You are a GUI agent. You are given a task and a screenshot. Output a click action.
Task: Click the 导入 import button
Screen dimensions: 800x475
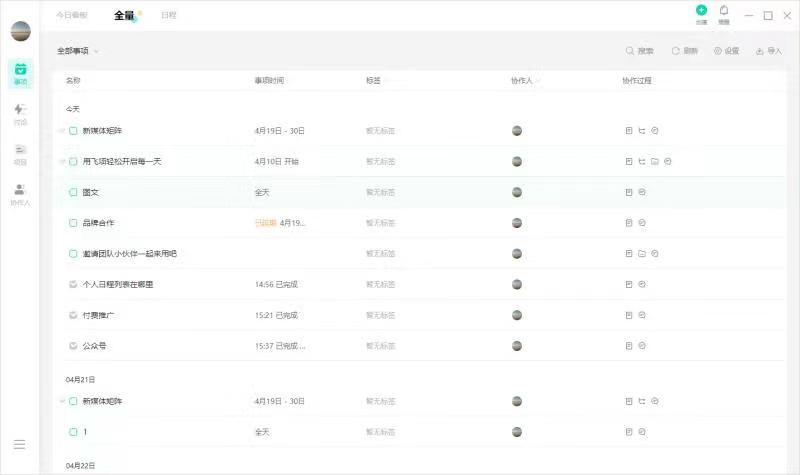(x=769, y=51)
